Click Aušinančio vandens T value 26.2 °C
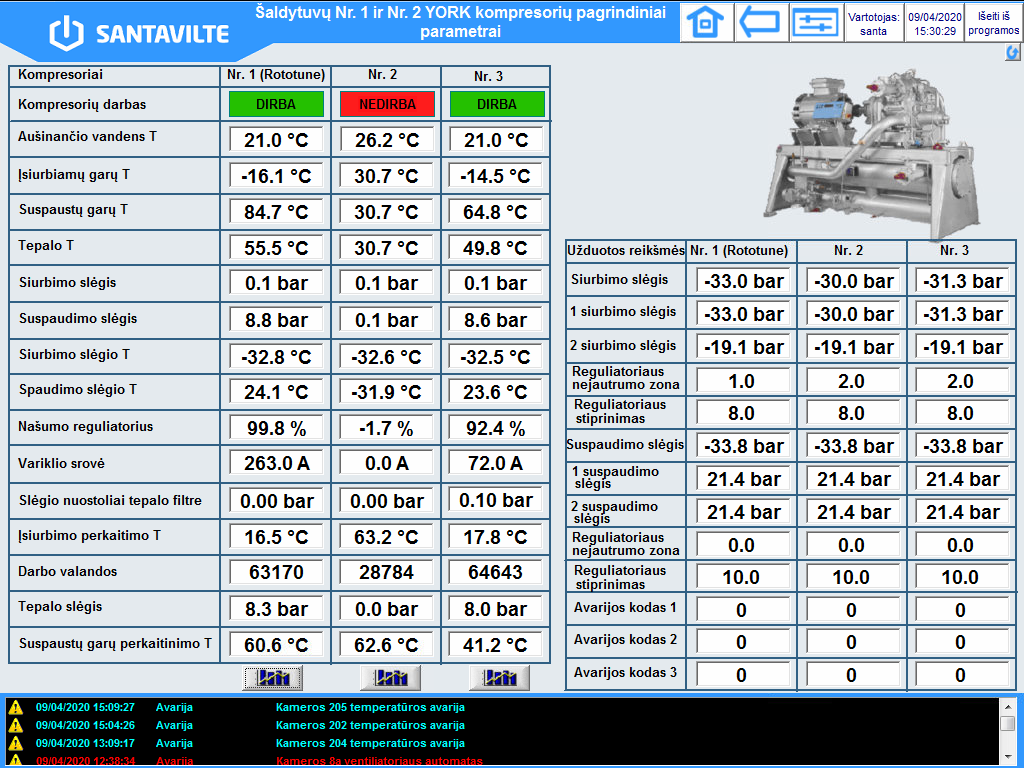Screen dimensions: 1024x768 click(387, 140)
